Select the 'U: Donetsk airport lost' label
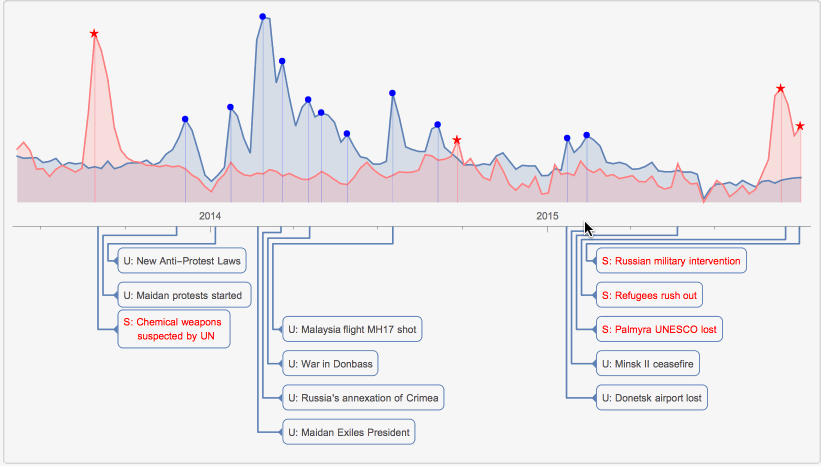Viewport: 821px width, 466px height. [652, 398]
